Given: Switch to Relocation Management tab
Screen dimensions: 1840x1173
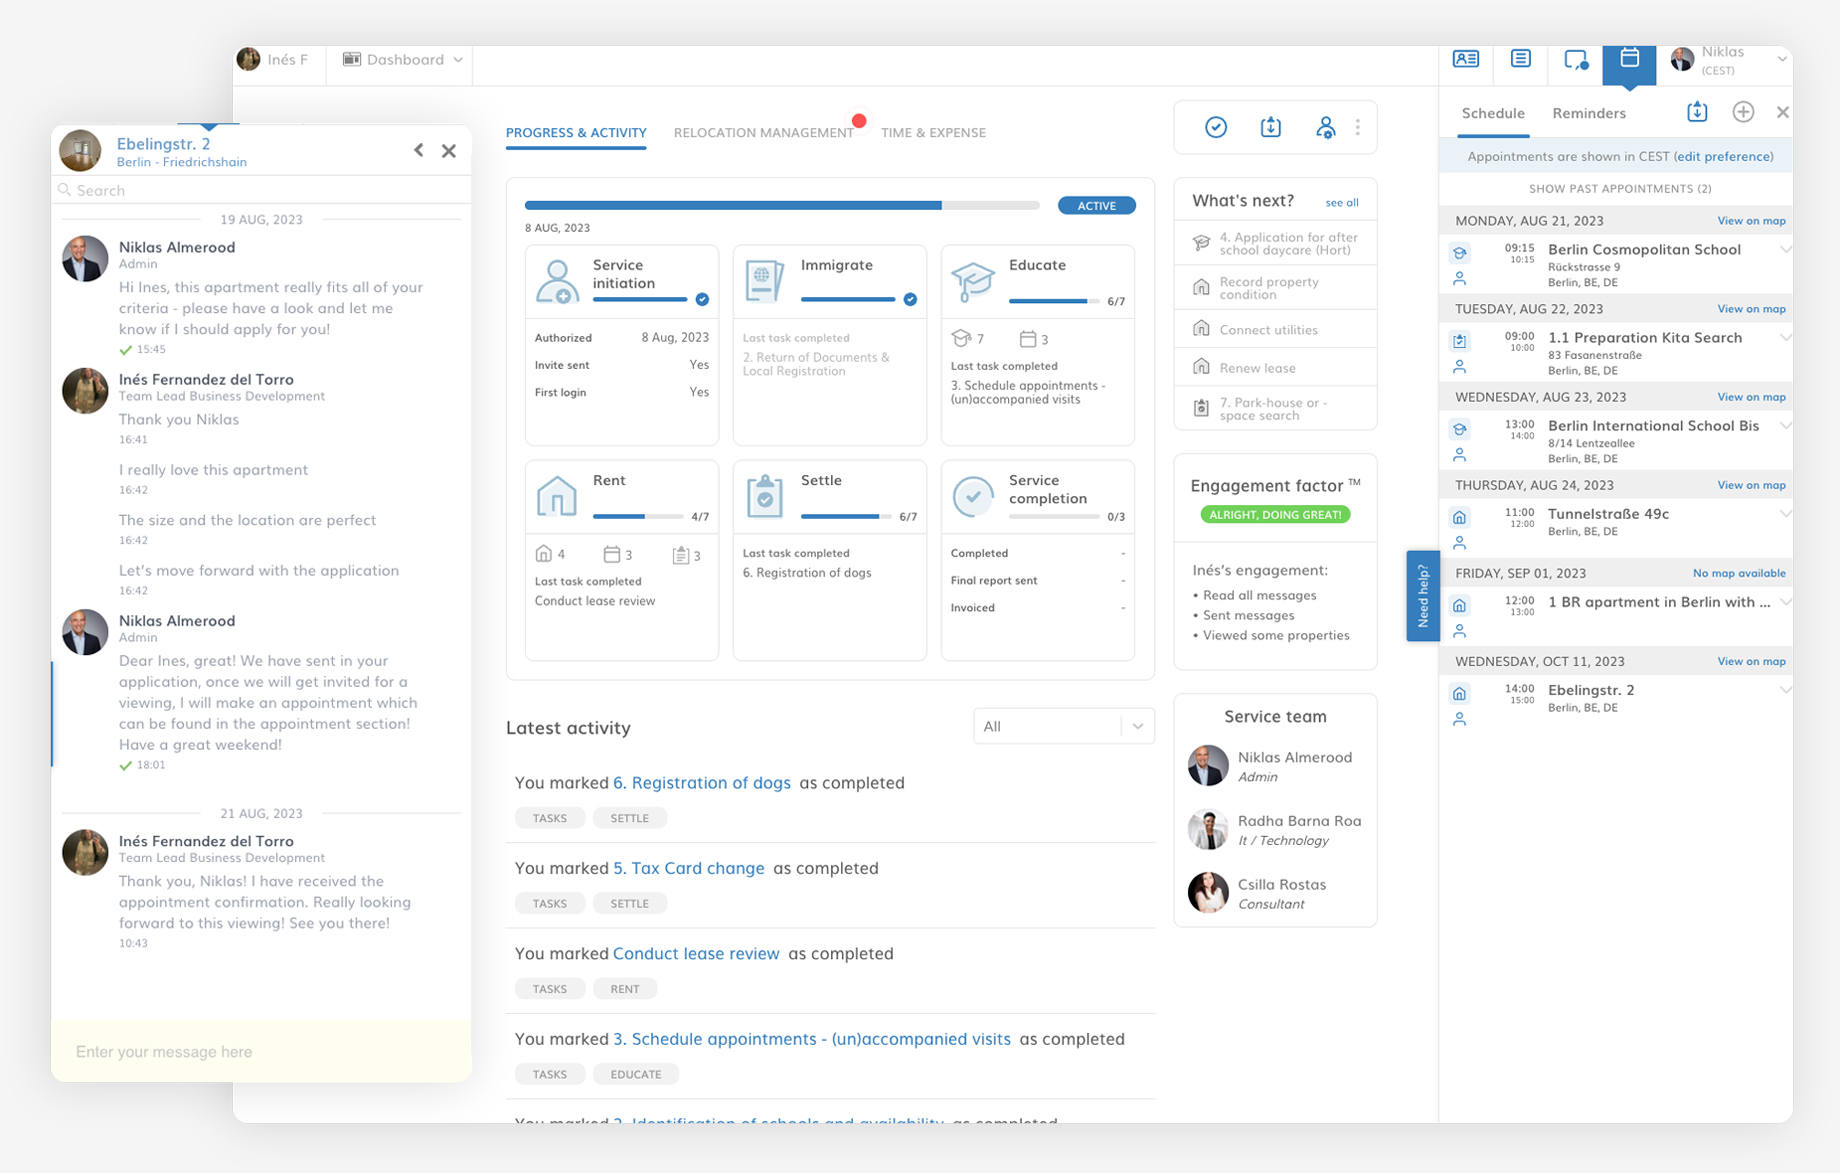Looking at the screenshot, I should point(764,132).
